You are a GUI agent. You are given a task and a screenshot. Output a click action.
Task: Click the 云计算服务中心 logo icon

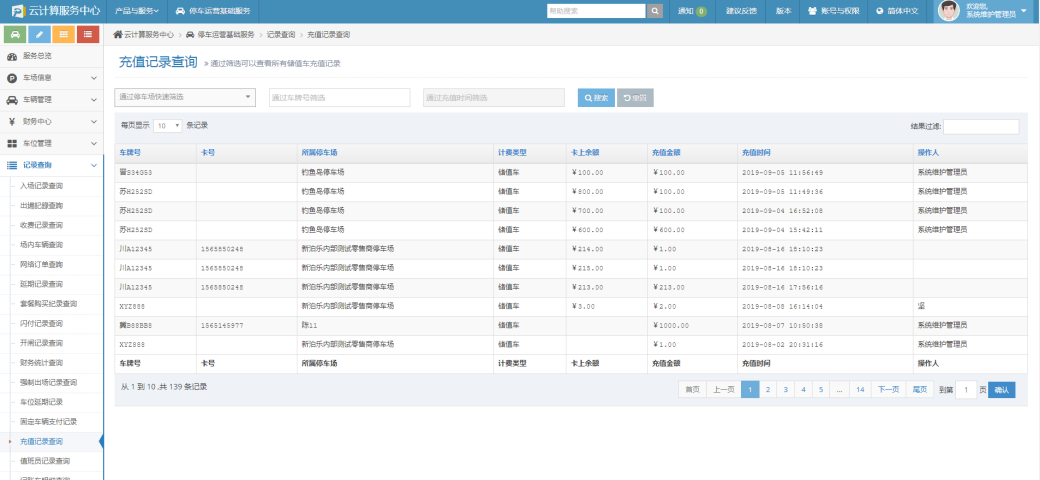pos(16,11)
